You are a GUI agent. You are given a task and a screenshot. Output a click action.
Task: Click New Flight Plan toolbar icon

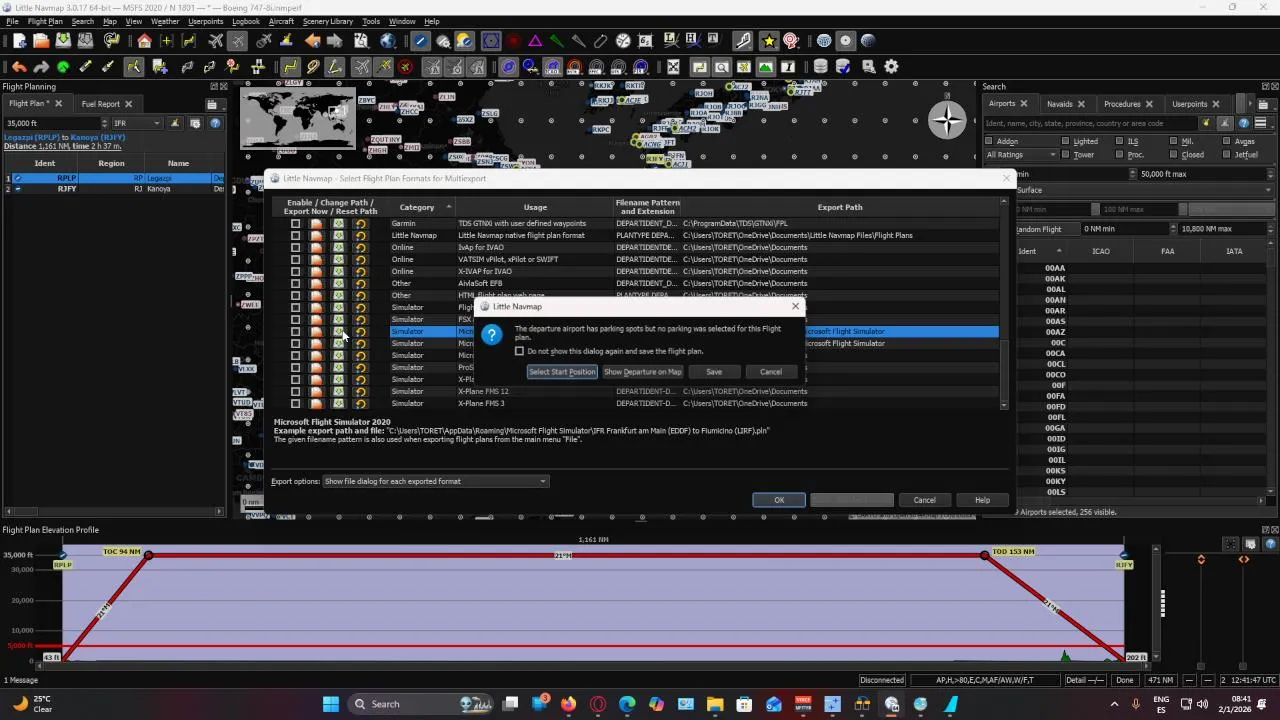coord(19,41)
